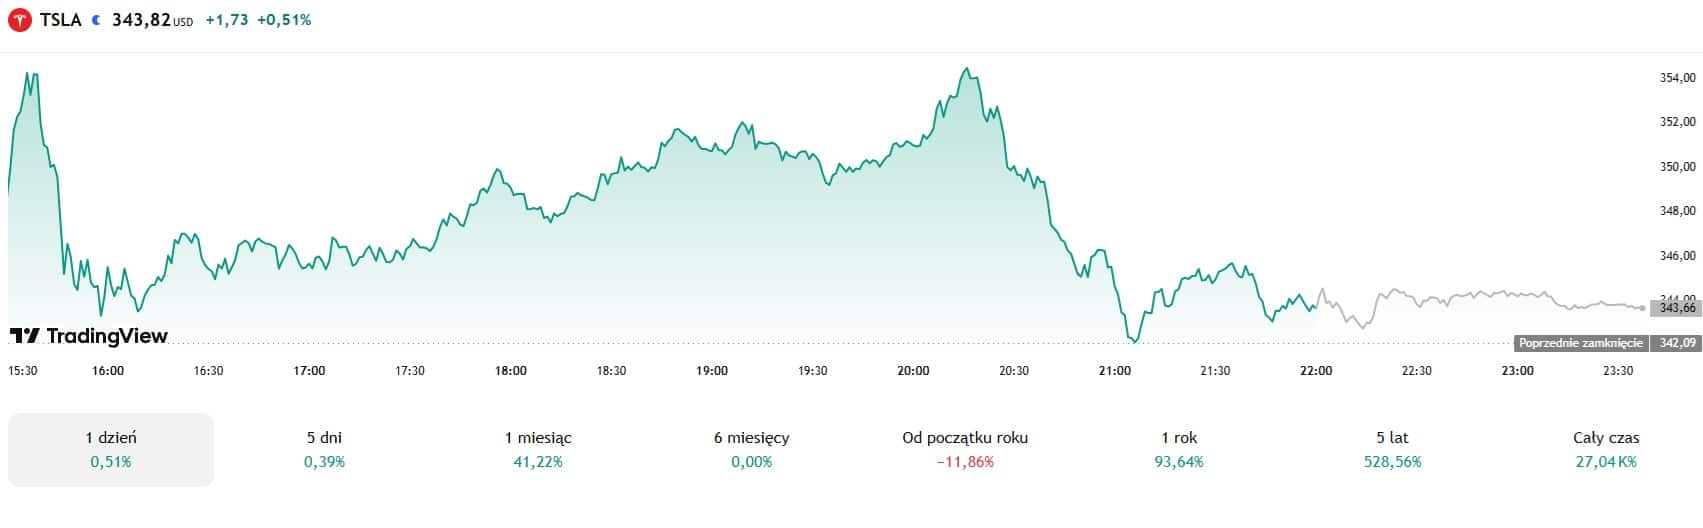Select the 5 lat time range
This screenshot has height=528, width=1703.
[1392, 449]
